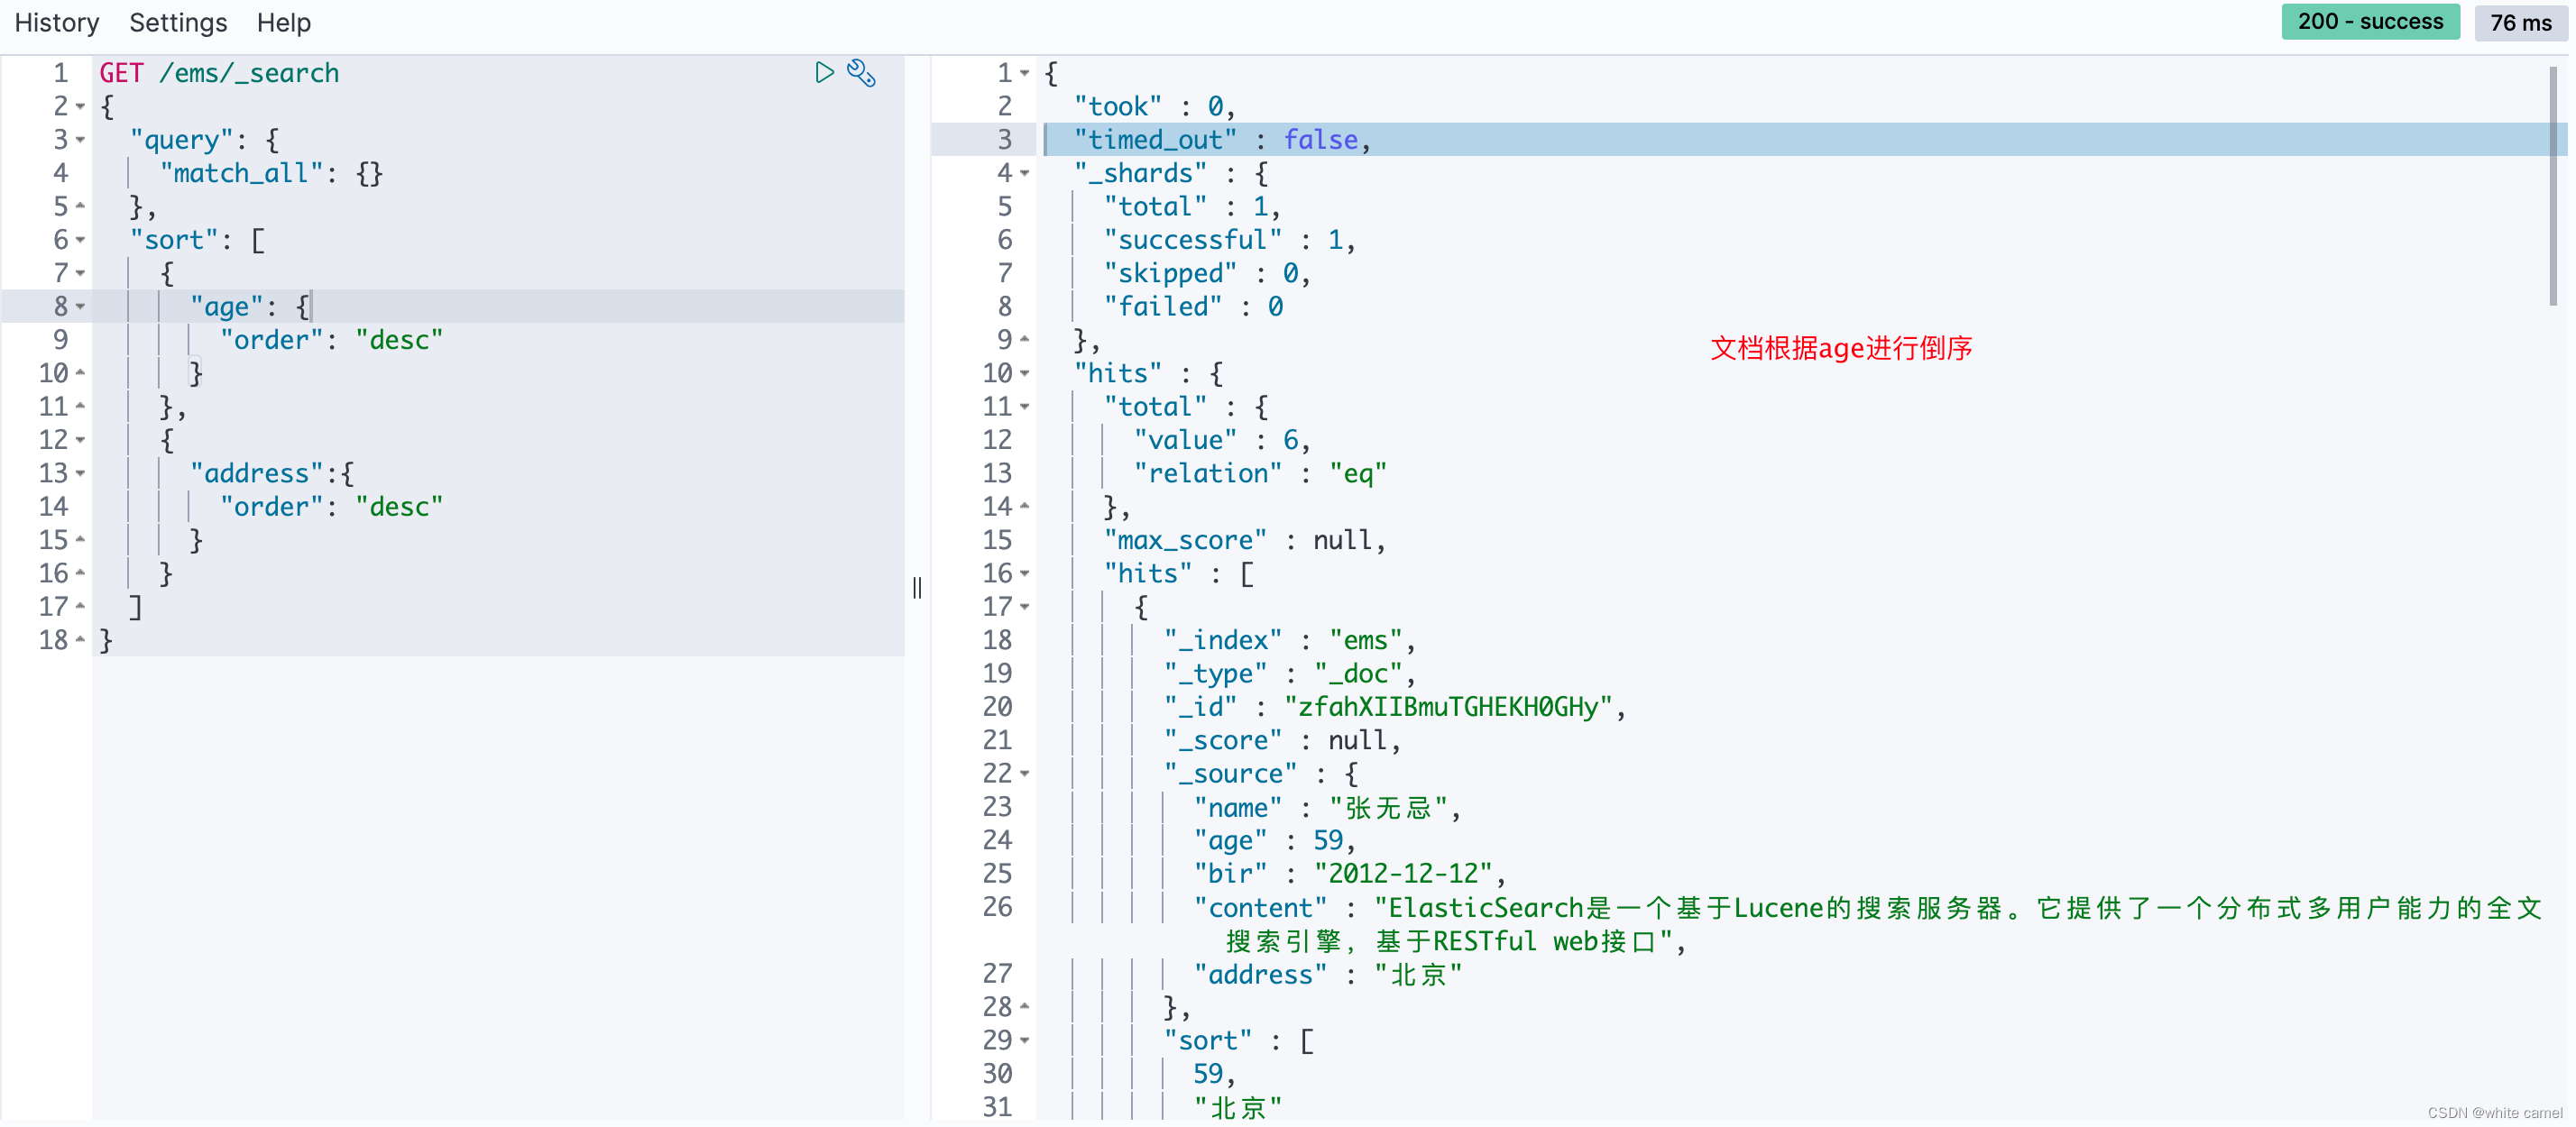The height and width of the screenshot is (1127, 2576).
Task: Run the request with the play icon
Action: click(824, 73)
